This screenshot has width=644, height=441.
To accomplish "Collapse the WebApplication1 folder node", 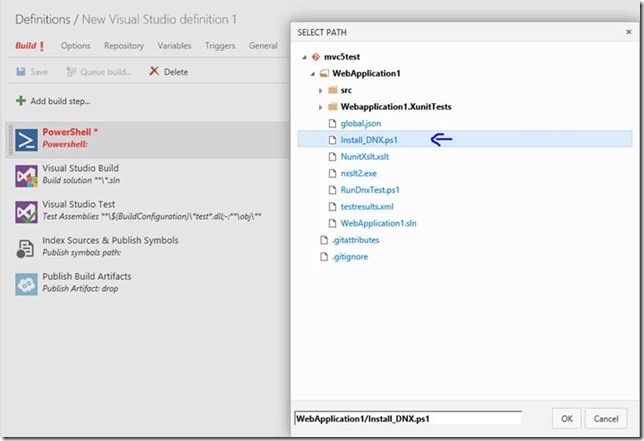I will [313, 74].
